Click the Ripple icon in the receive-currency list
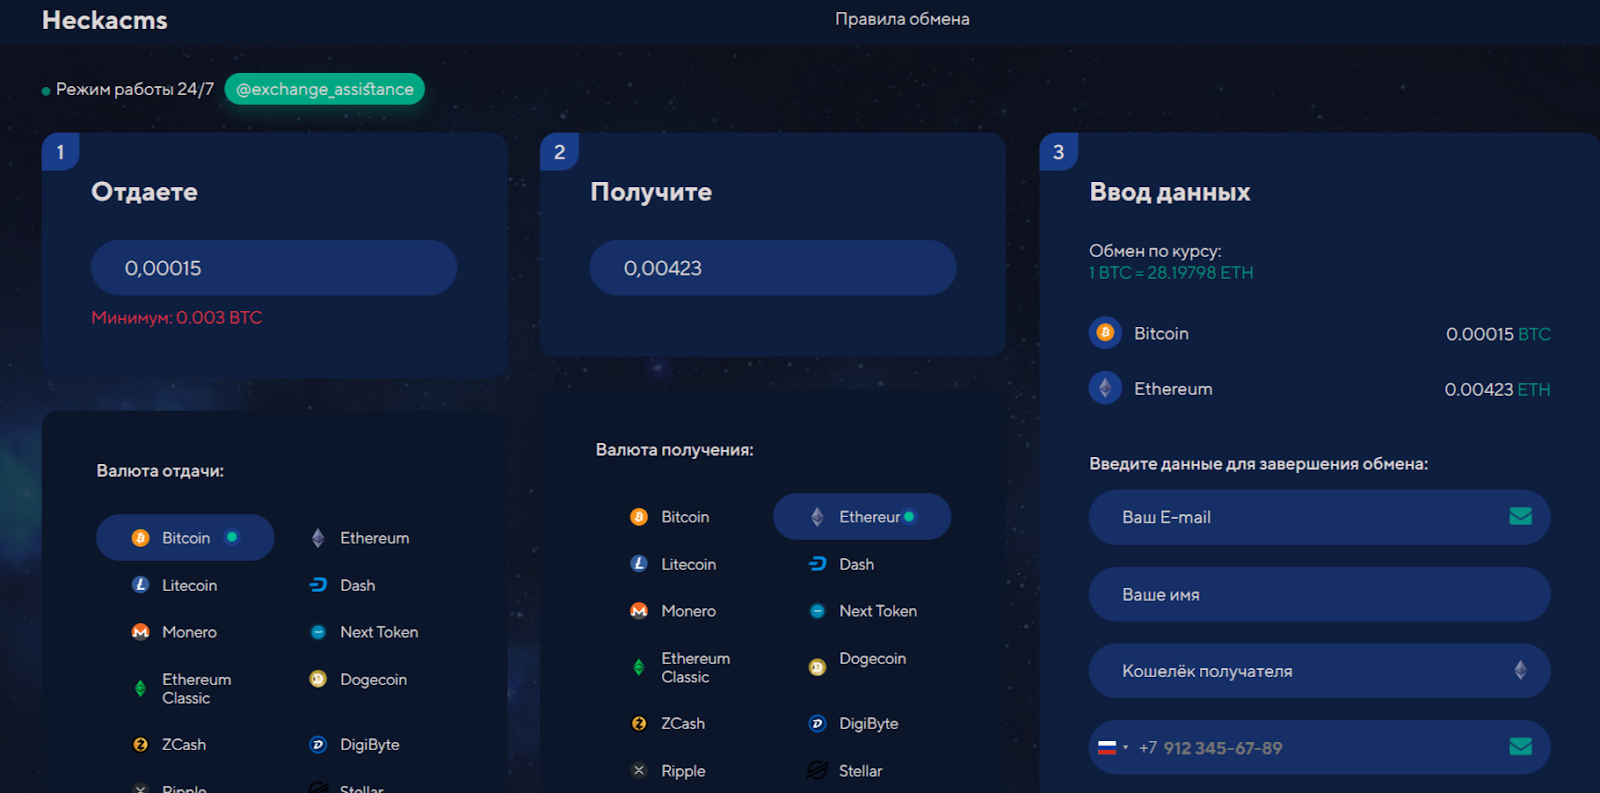 click(639, 770)
